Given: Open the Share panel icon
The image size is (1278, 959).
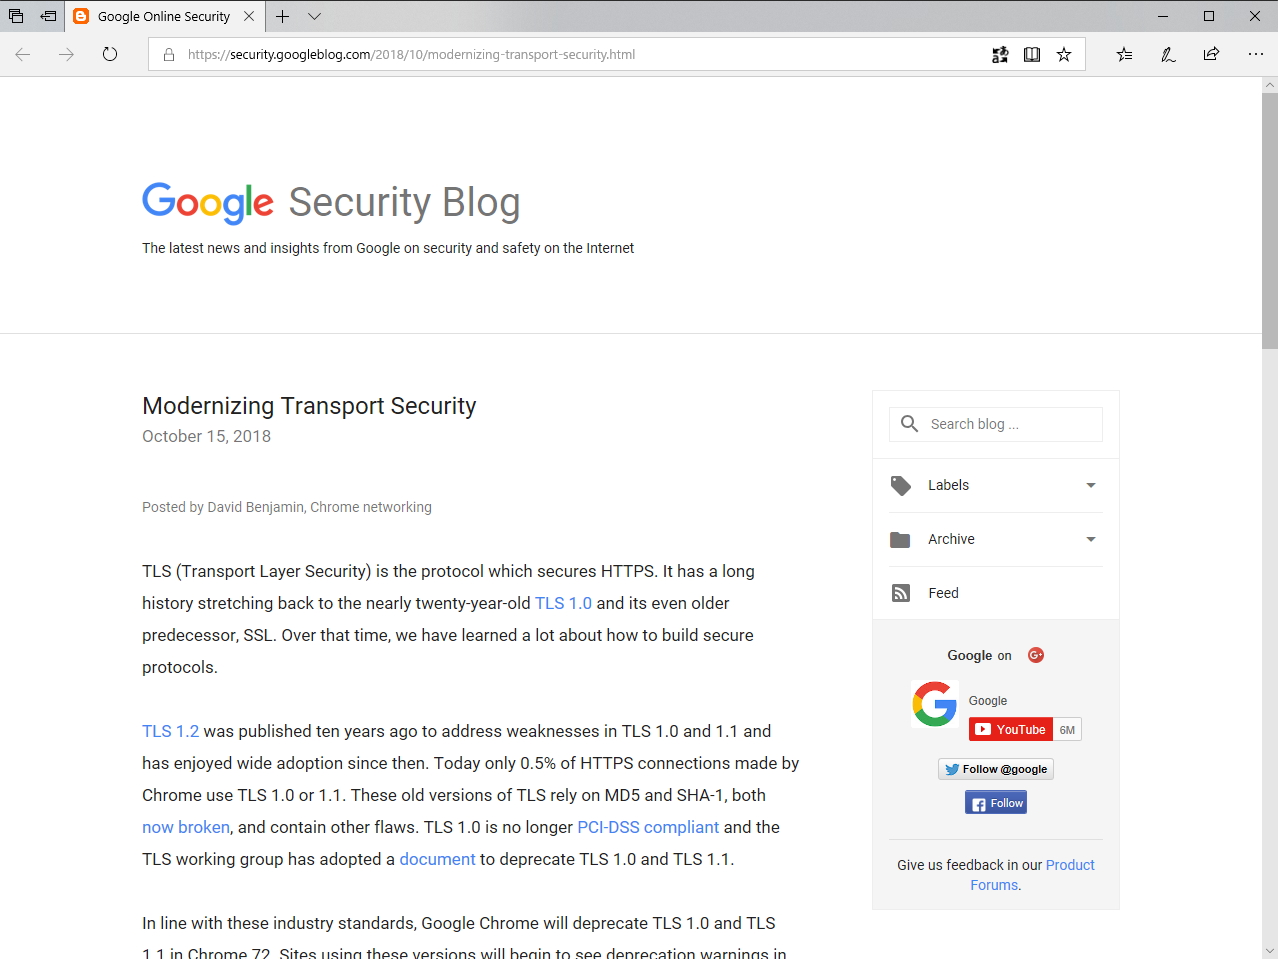Looking at the screenshot, I should [1211, 54].
